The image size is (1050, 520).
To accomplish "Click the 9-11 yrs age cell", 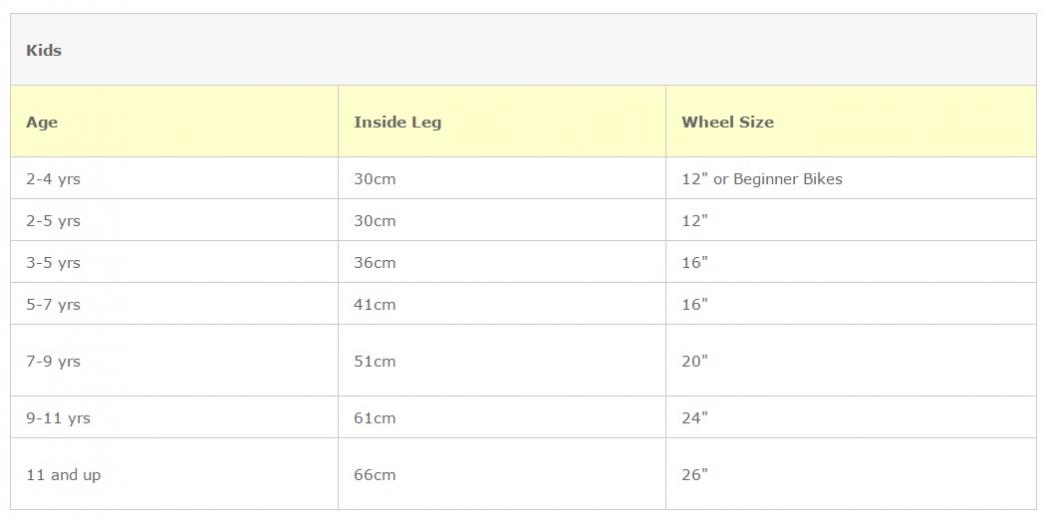I will [58, 418].
